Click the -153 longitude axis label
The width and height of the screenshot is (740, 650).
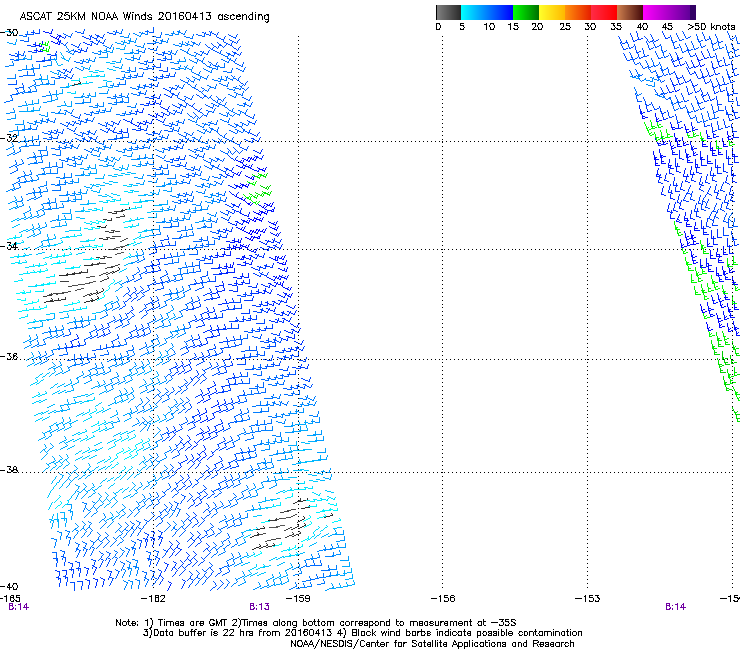[x=587, y=599]
